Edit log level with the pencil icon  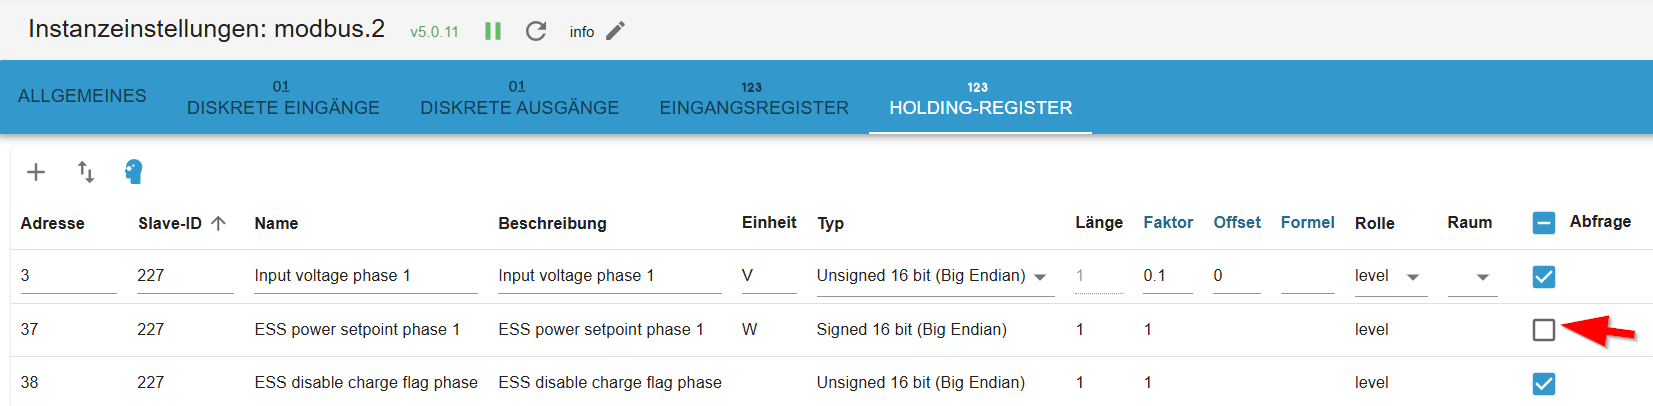(615, 31)
